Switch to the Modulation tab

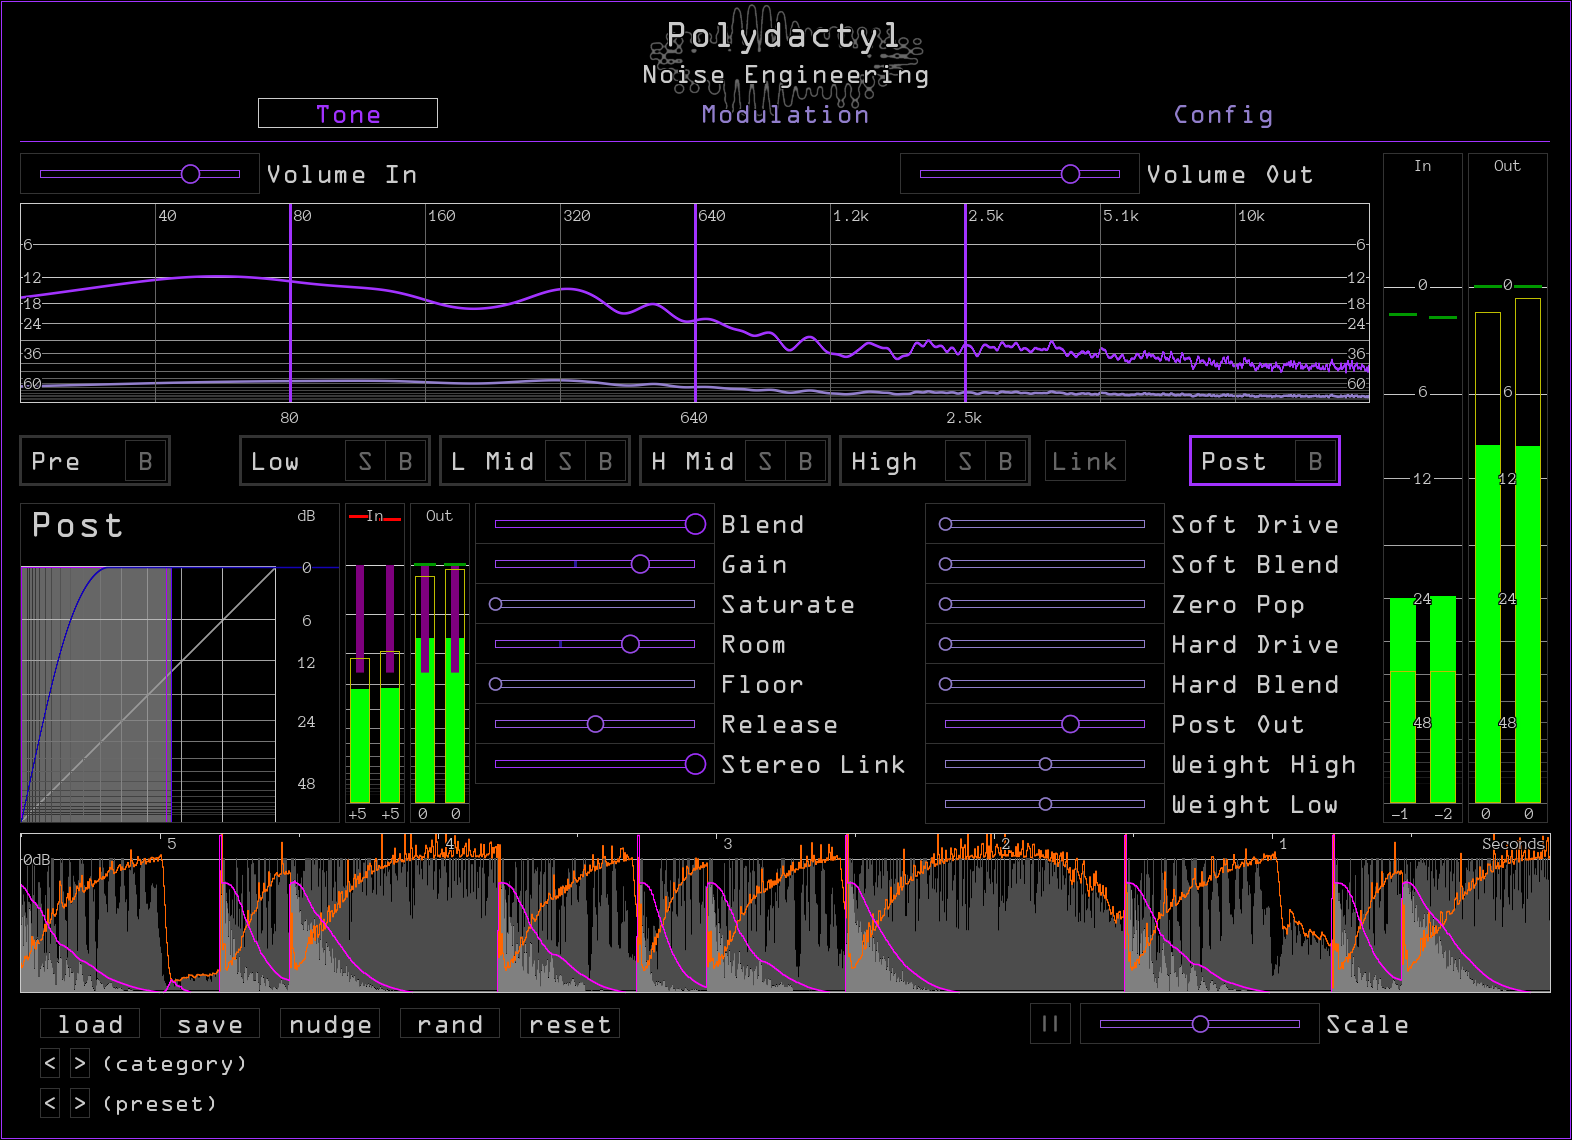click(785, 115)
